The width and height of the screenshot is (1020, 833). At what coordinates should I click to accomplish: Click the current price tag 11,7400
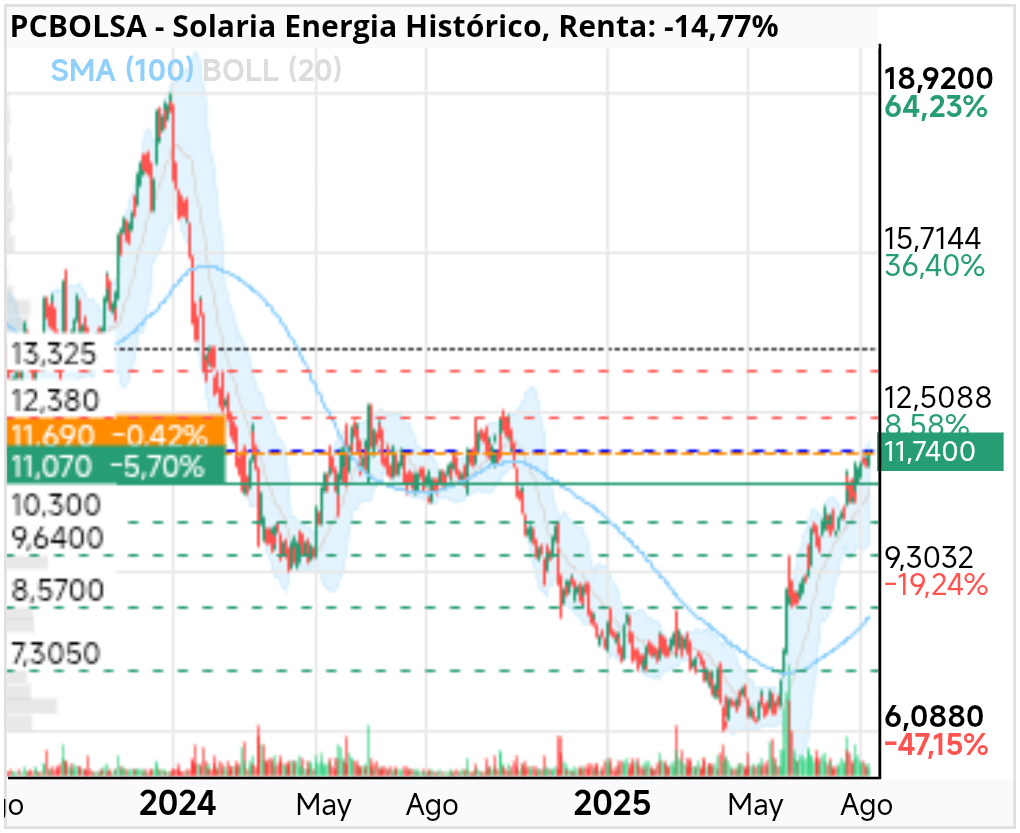(941, 451)
